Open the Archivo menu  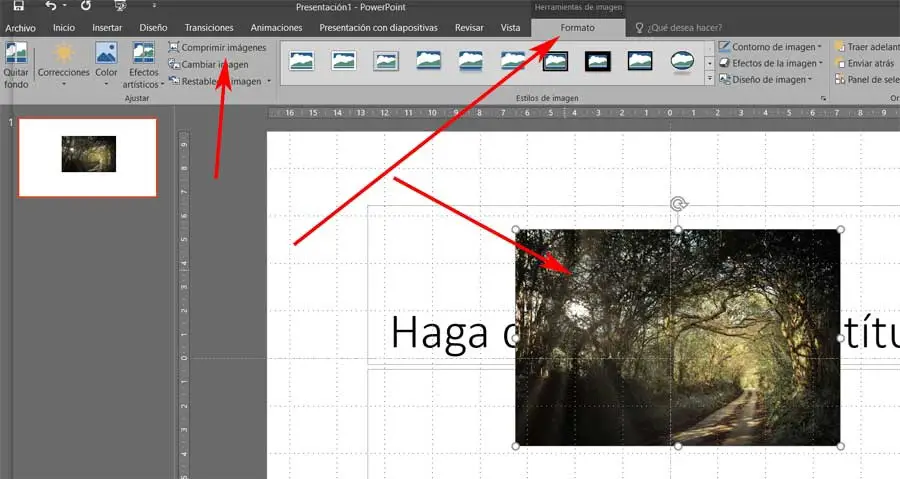(20, 28)
